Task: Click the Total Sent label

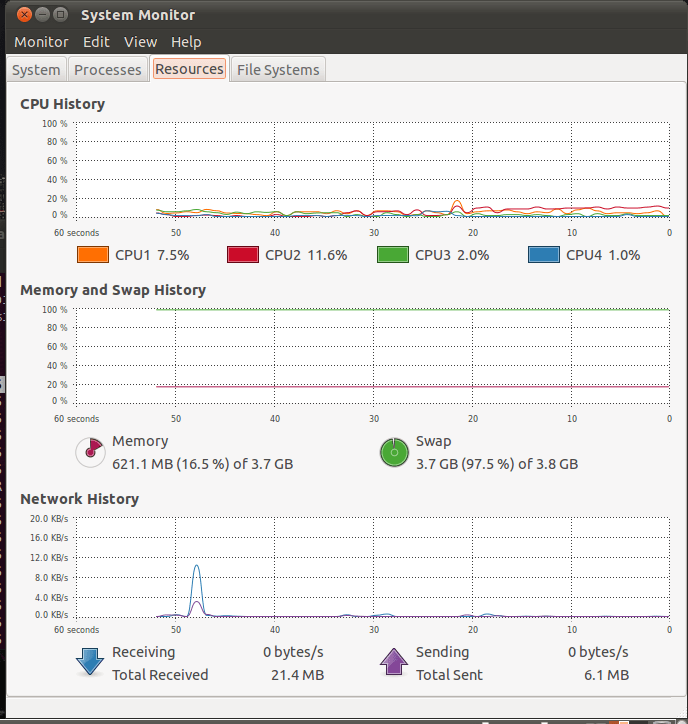Action: click(449, 675)
